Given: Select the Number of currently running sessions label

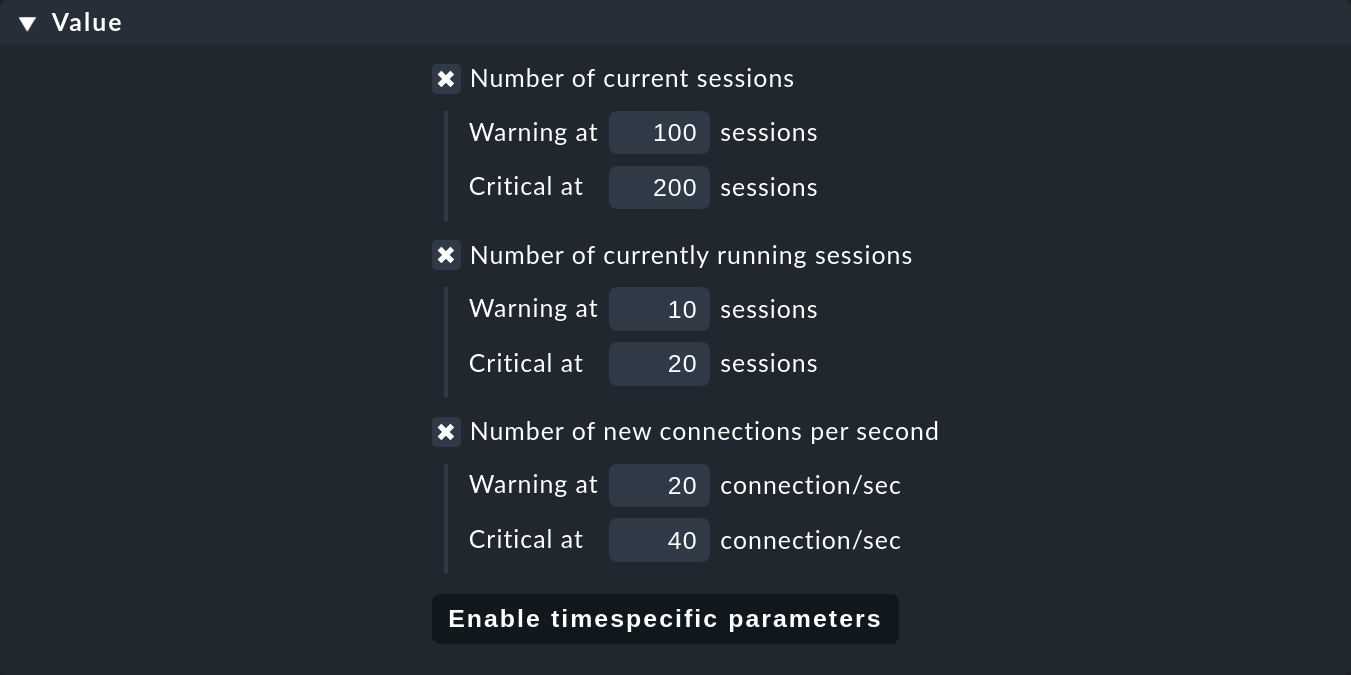Looking at the screenshot, I should coord(690,256).
